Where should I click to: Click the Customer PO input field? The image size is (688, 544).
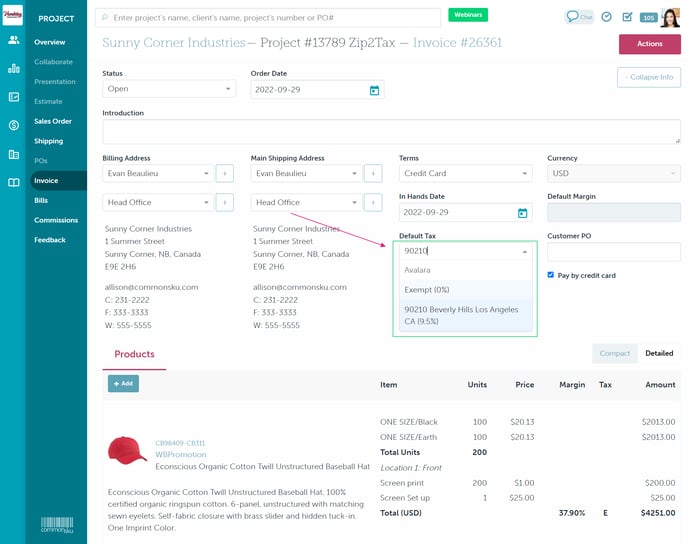click(613, 252)
